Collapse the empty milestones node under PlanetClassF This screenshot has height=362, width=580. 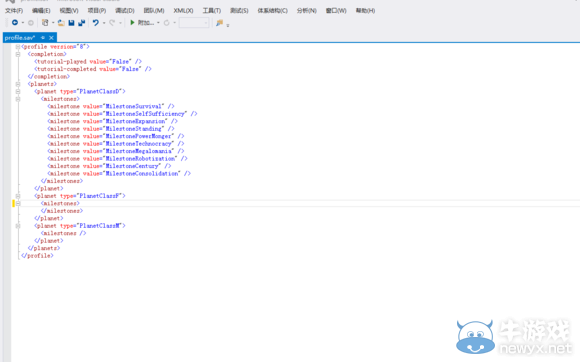pos(18,203)
